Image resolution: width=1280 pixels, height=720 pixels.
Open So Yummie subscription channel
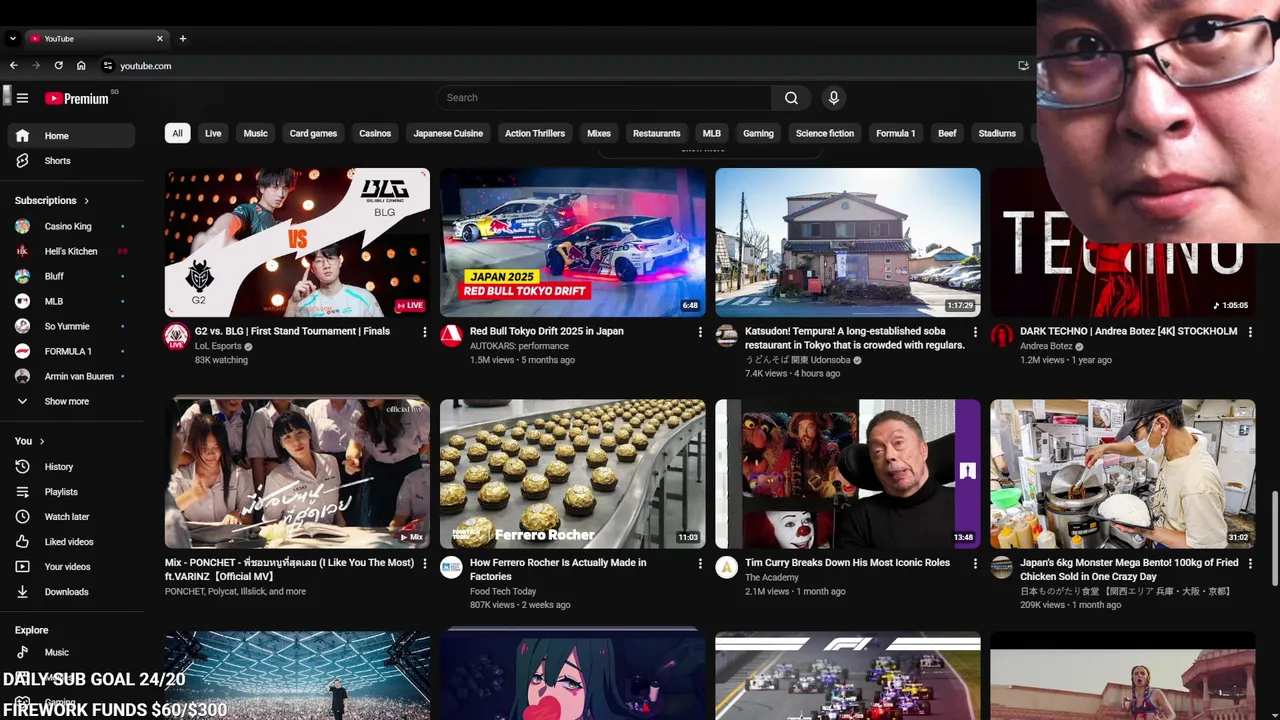71,326
